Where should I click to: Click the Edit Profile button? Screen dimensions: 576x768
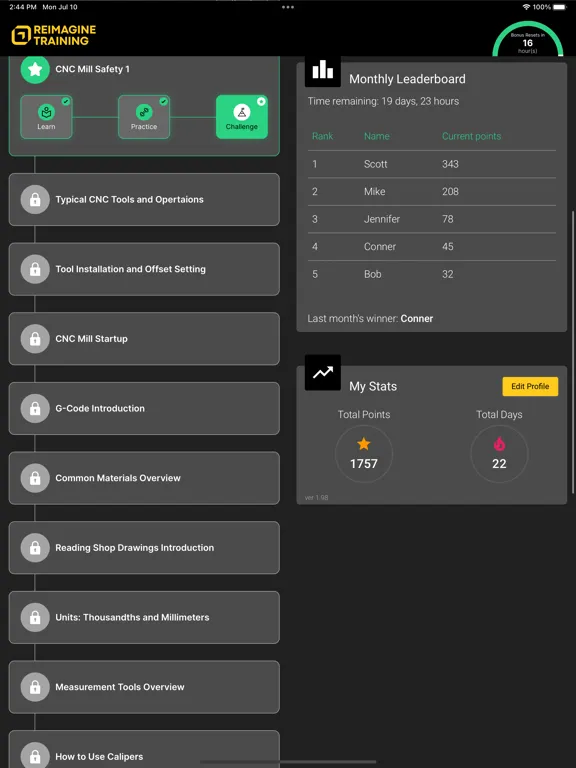point(530,386)
